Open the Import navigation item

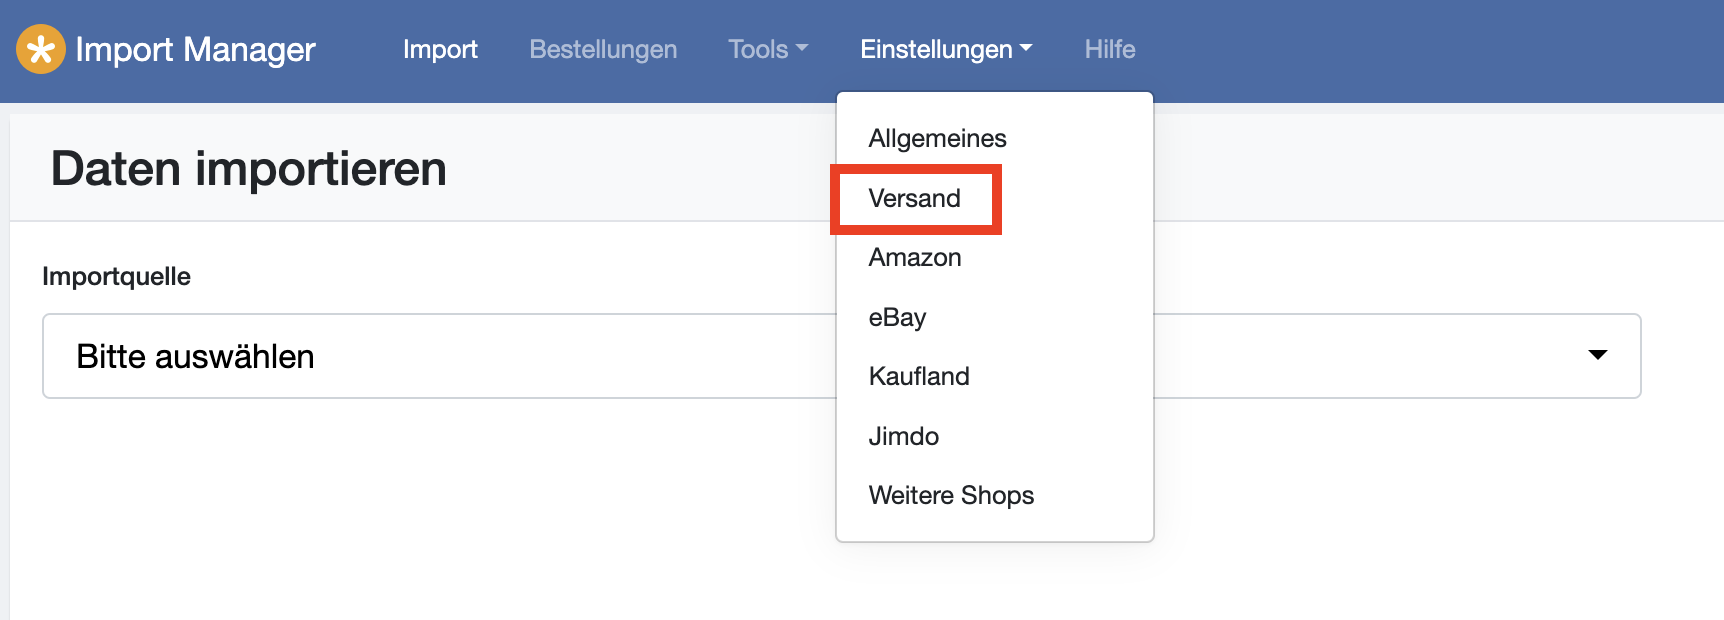(x=440, y=49)
